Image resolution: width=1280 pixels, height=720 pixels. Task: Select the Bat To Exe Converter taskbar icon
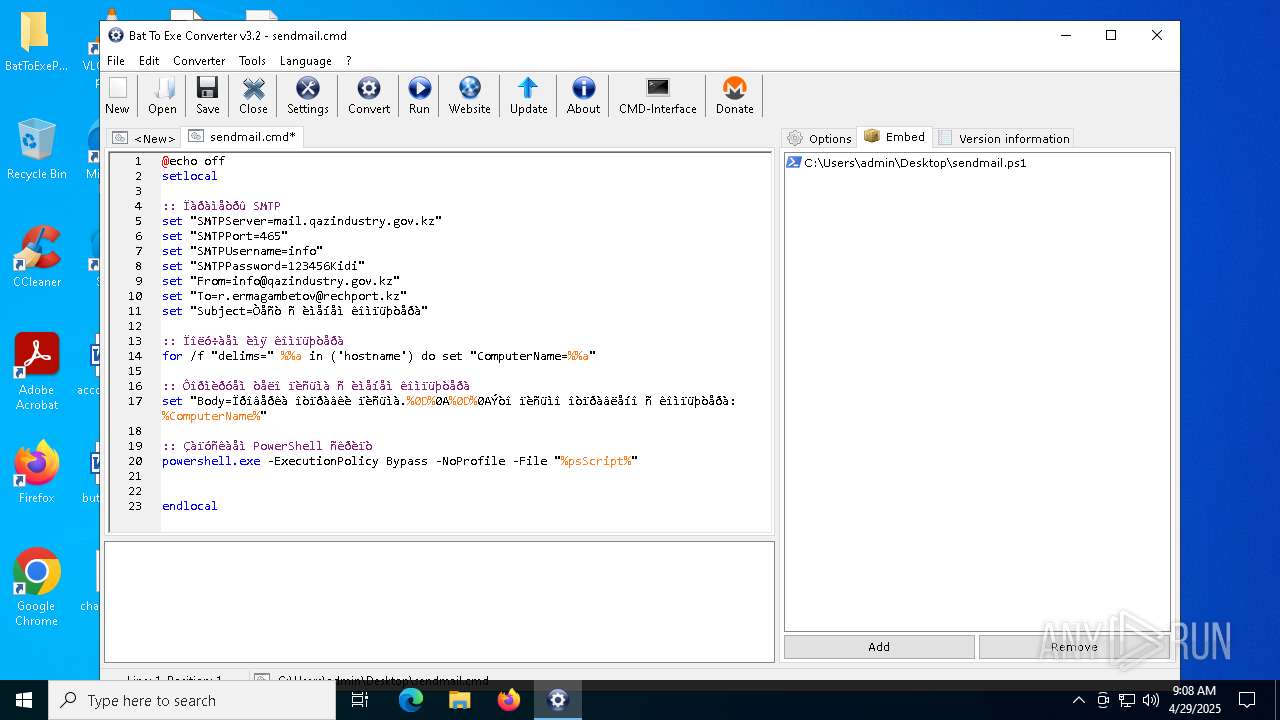(558, 700)
